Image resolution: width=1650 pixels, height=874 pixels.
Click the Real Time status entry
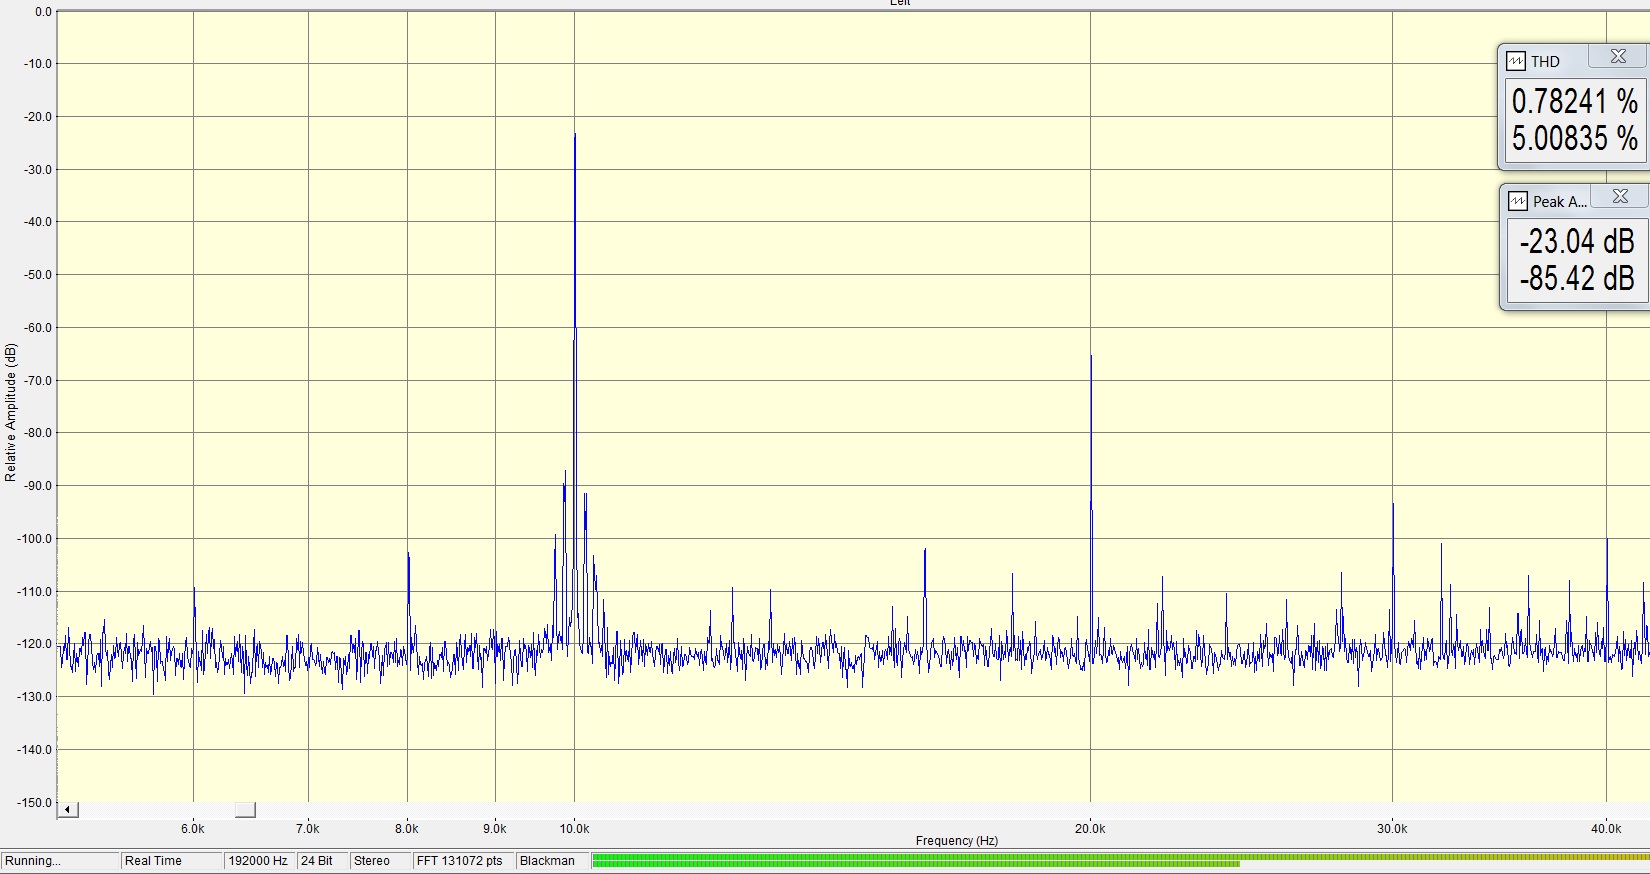click(171, 861)
